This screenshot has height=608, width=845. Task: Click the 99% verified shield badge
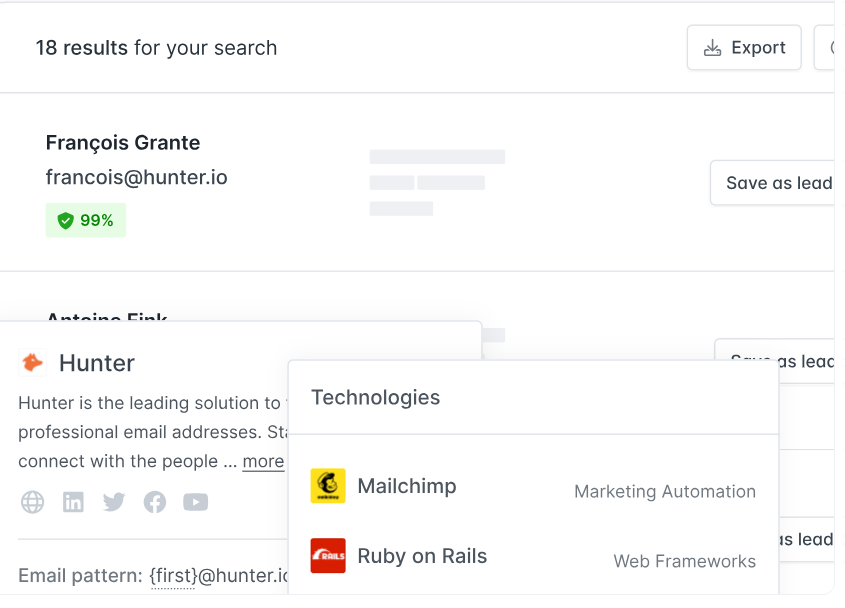coord(86,220)
